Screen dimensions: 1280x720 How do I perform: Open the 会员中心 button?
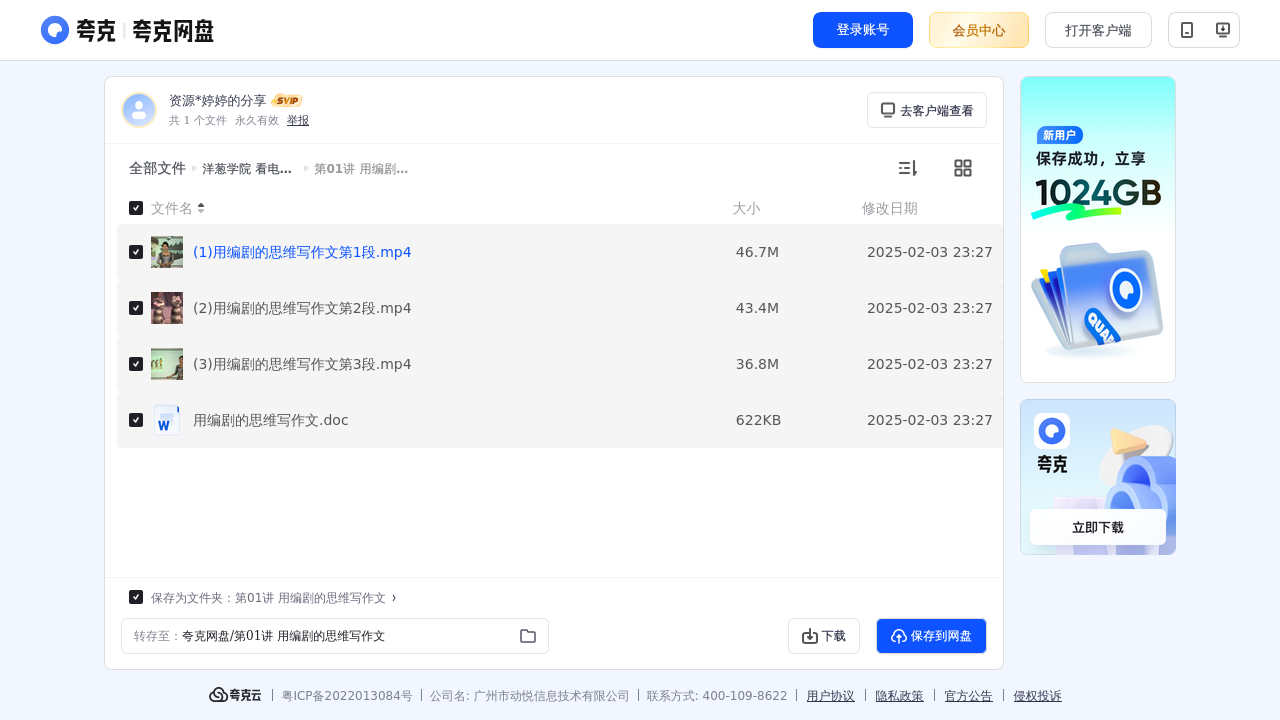point(979,30)
